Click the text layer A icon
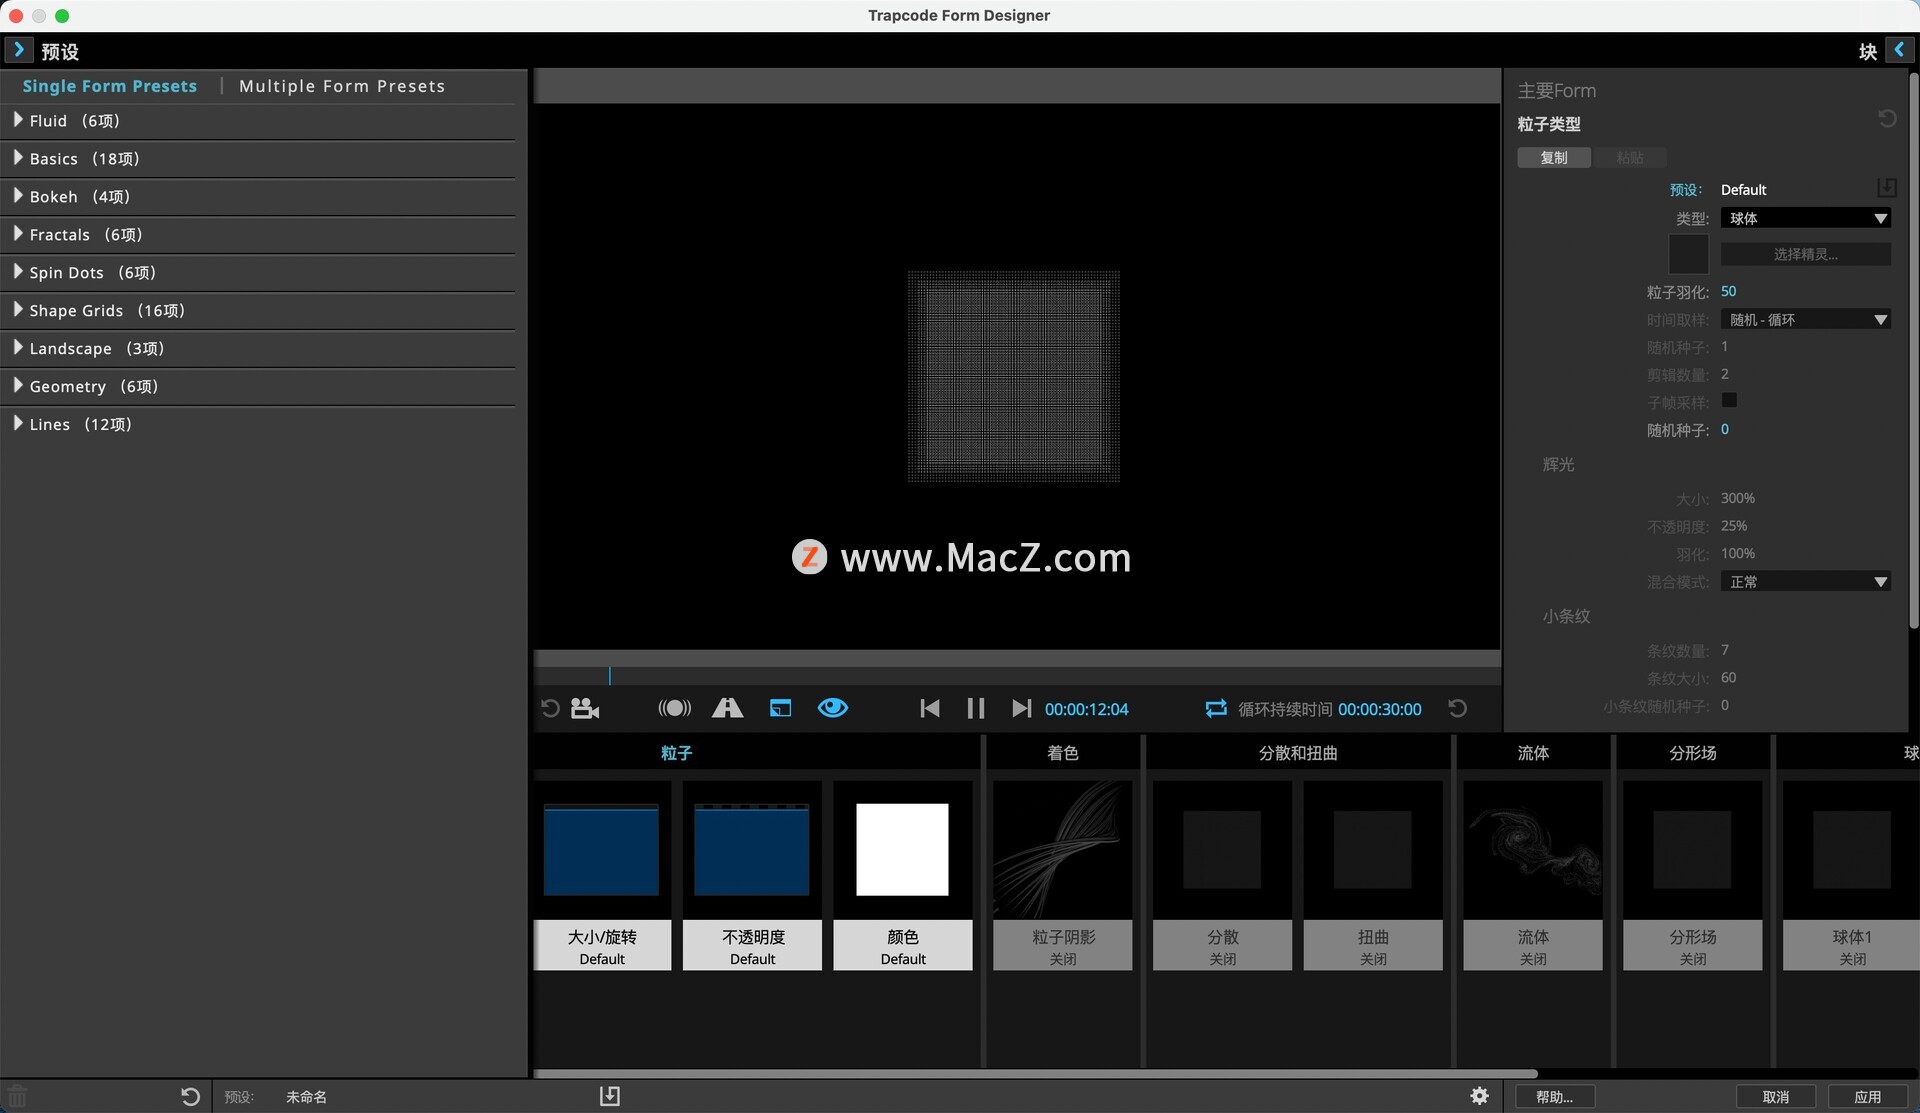Image resolution: width=1920 pixels, height=1113 pixels. point(728,709)
